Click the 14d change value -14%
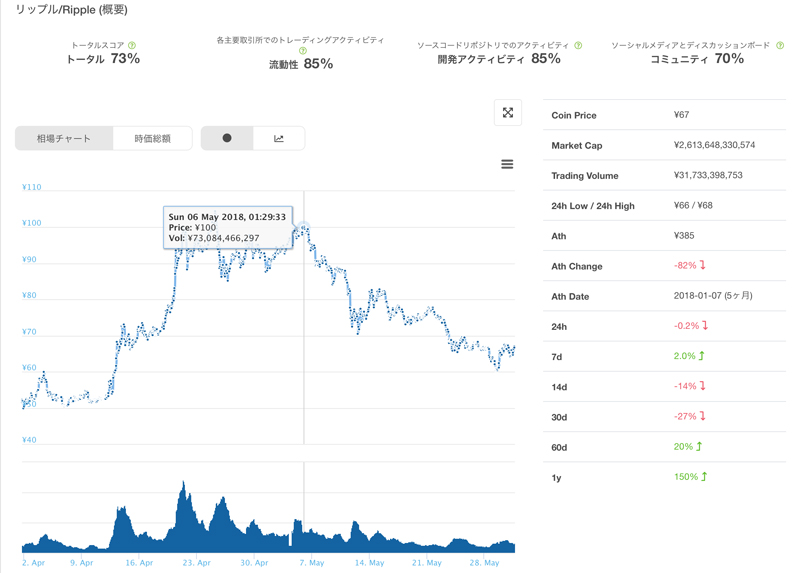The width and height of the screenshot is (800, 573). click(689, 386)
